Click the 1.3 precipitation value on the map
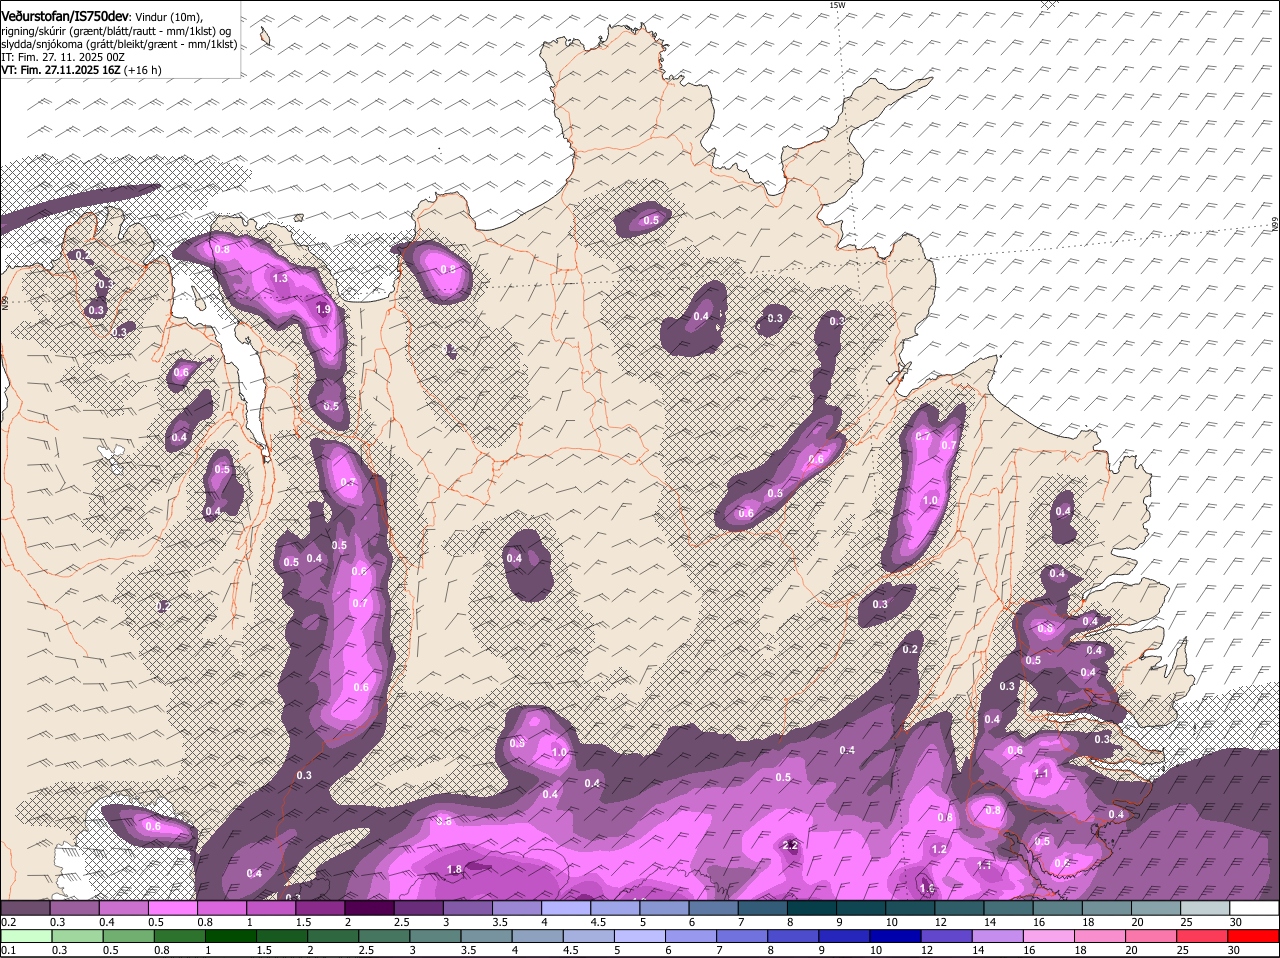1280x958 pixels. 280,278
